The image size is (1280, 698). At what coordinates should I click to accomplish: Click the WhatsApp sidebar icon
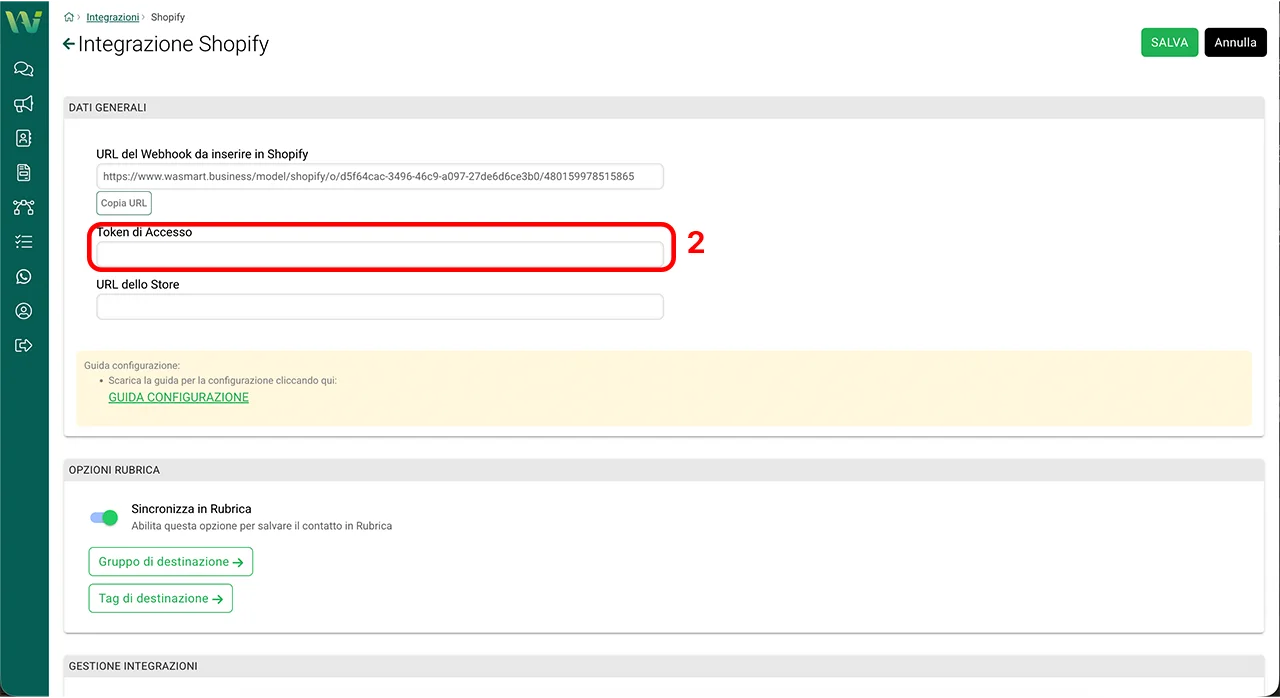(24, 277)
